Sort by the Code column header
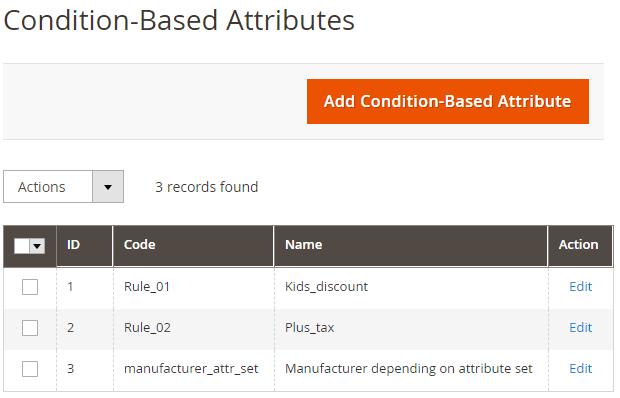 point(193,246)
